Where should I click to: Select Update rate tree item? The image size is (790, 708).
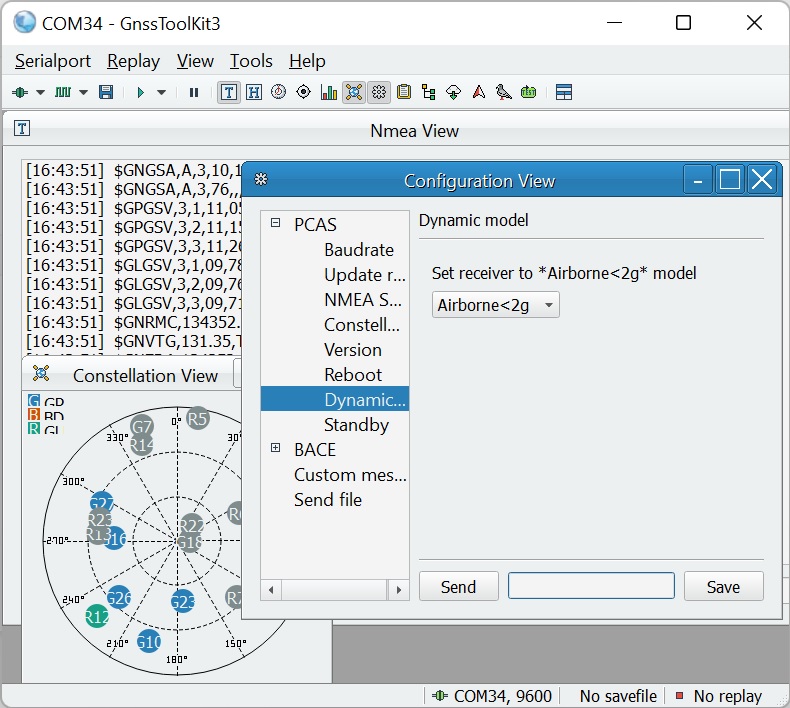(365, 275)
